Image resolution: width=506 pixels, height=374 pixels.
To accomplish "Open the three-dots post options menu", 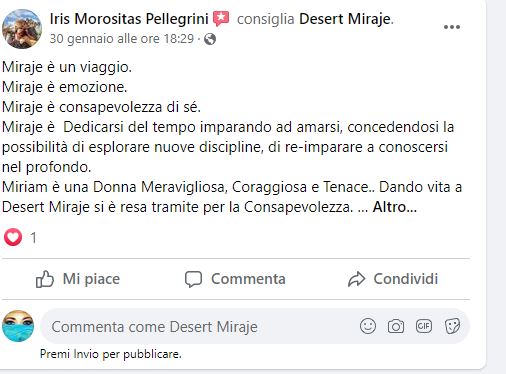I will 452,27.
